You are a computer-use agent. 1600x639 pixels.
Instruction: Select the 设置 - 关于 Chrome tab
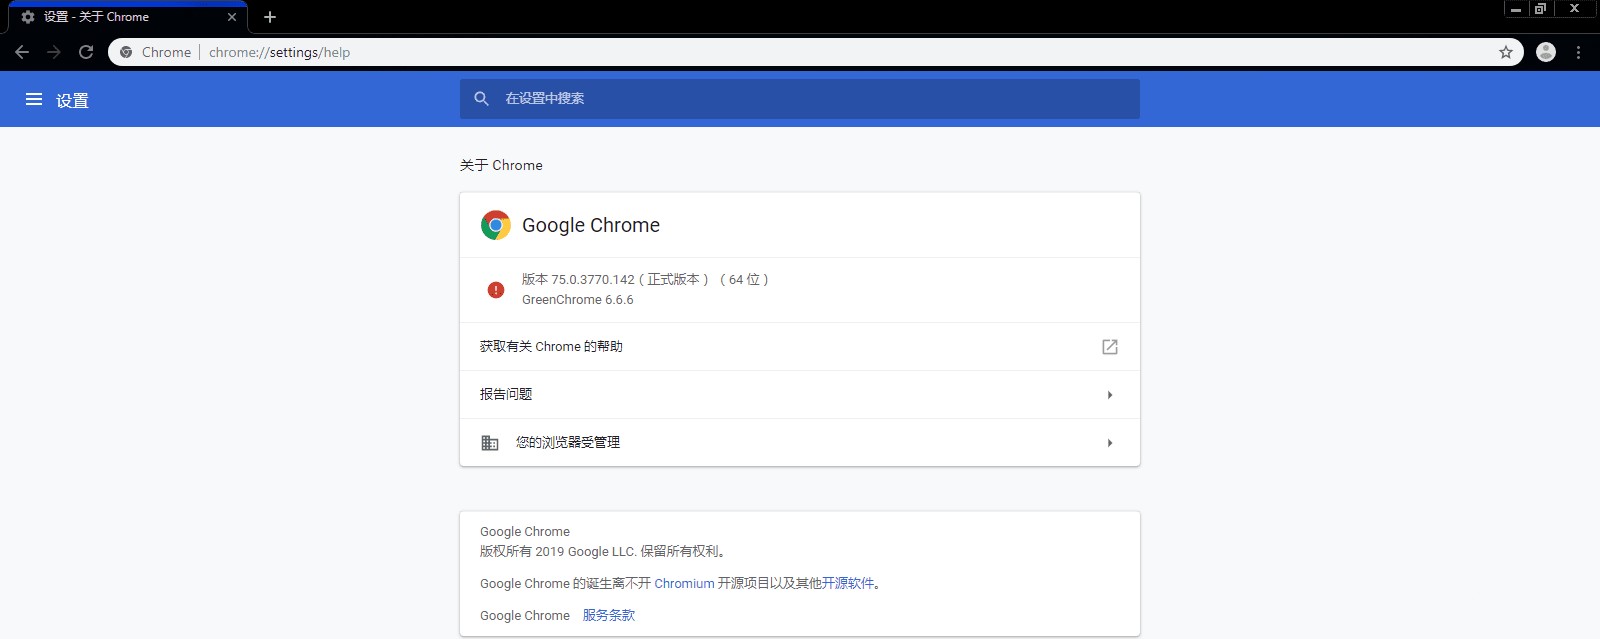128,17
